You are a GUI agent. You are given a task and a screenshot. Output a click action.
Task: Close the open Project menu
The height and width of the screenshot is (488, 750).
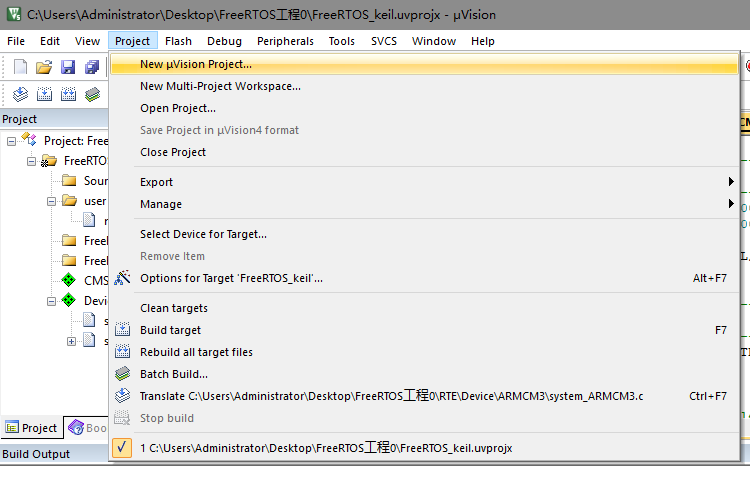[132, 41]
